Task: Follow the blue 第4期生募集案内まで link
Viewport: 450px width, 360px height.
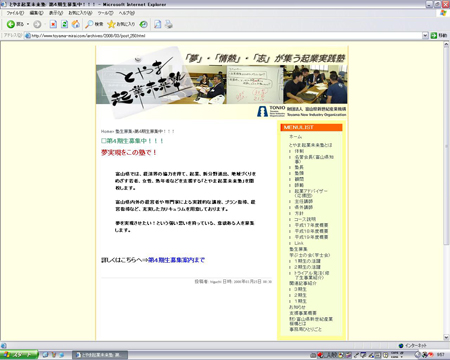Action: [x=176, y=260]
